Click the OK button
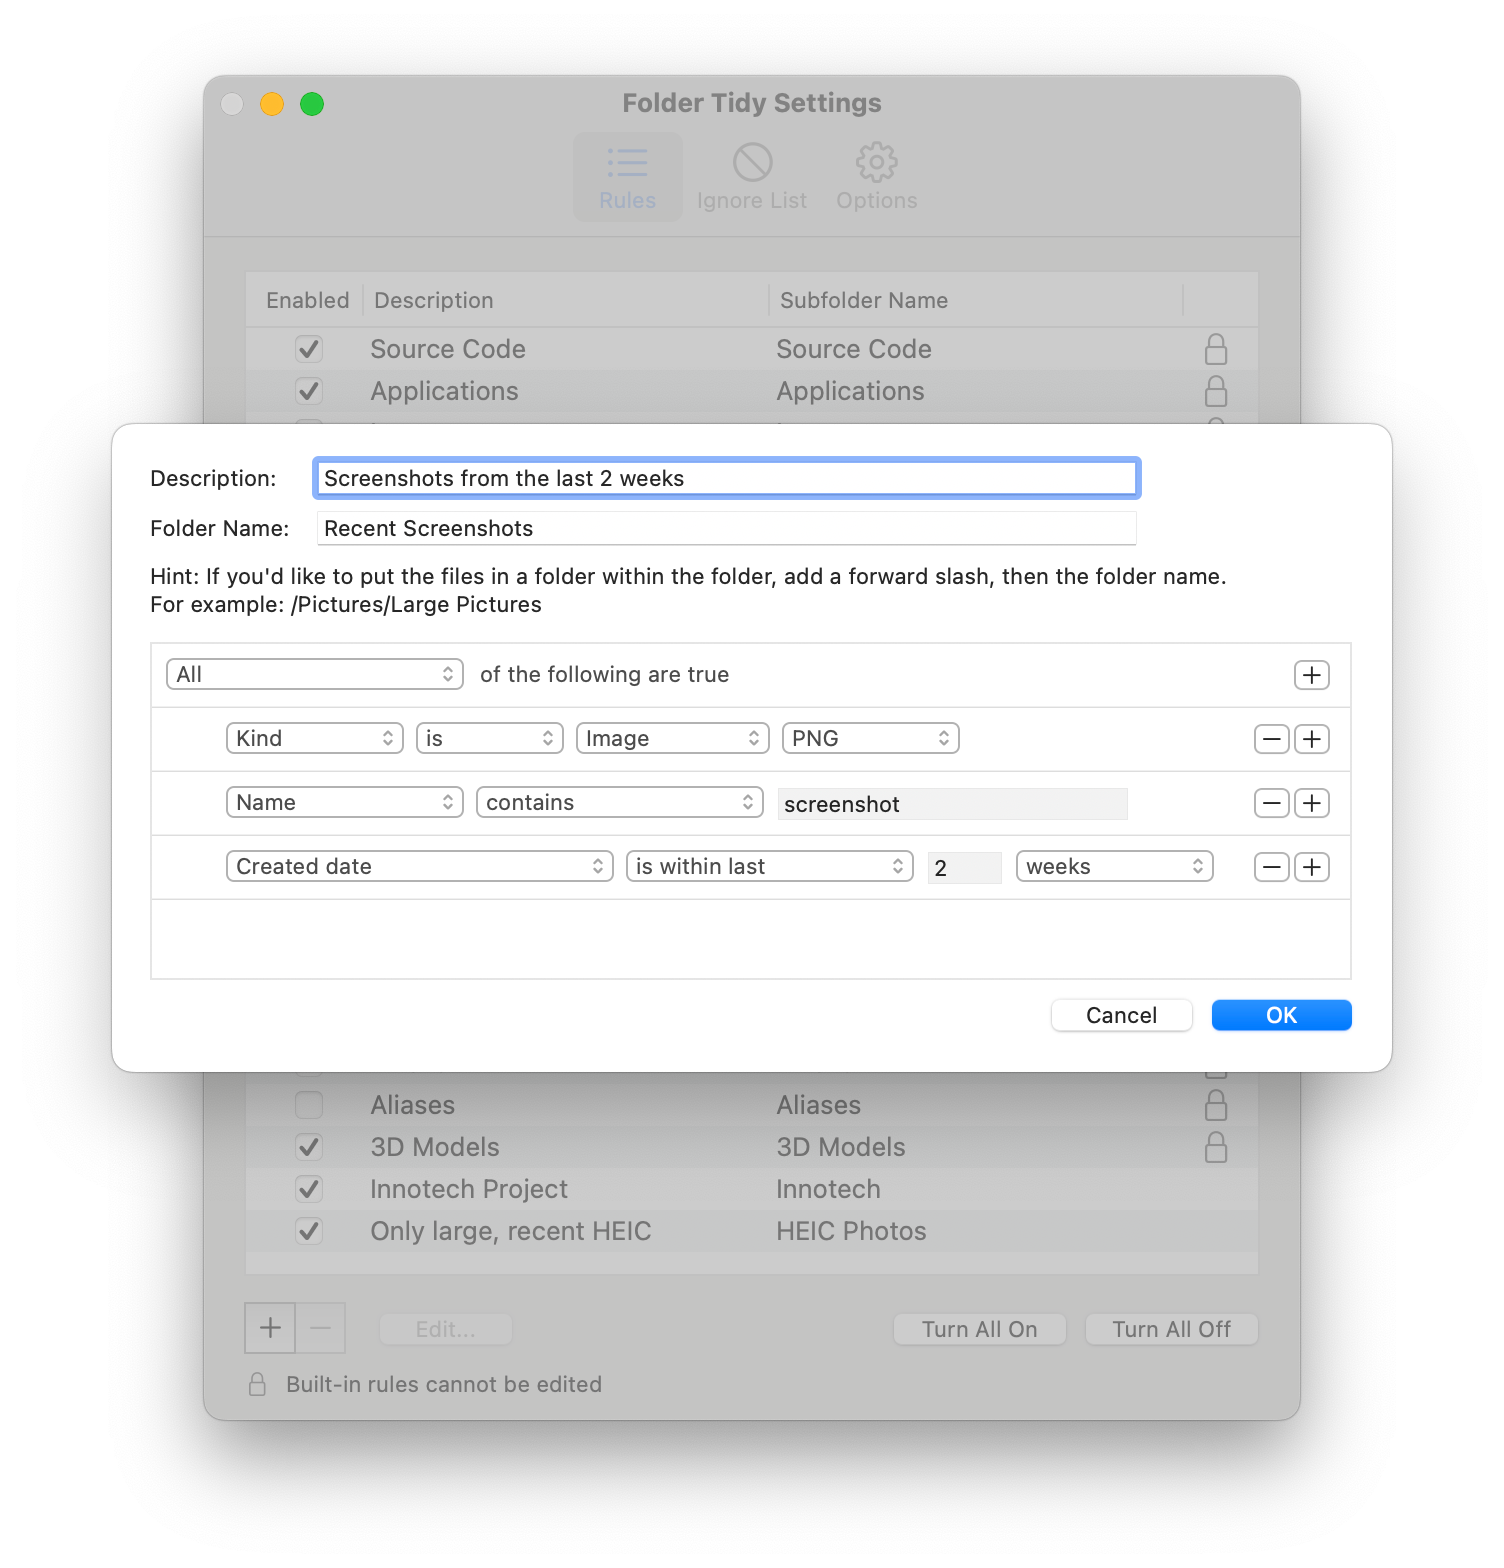The width and height of the screenshot is (1504, 1568). 1282,1015
